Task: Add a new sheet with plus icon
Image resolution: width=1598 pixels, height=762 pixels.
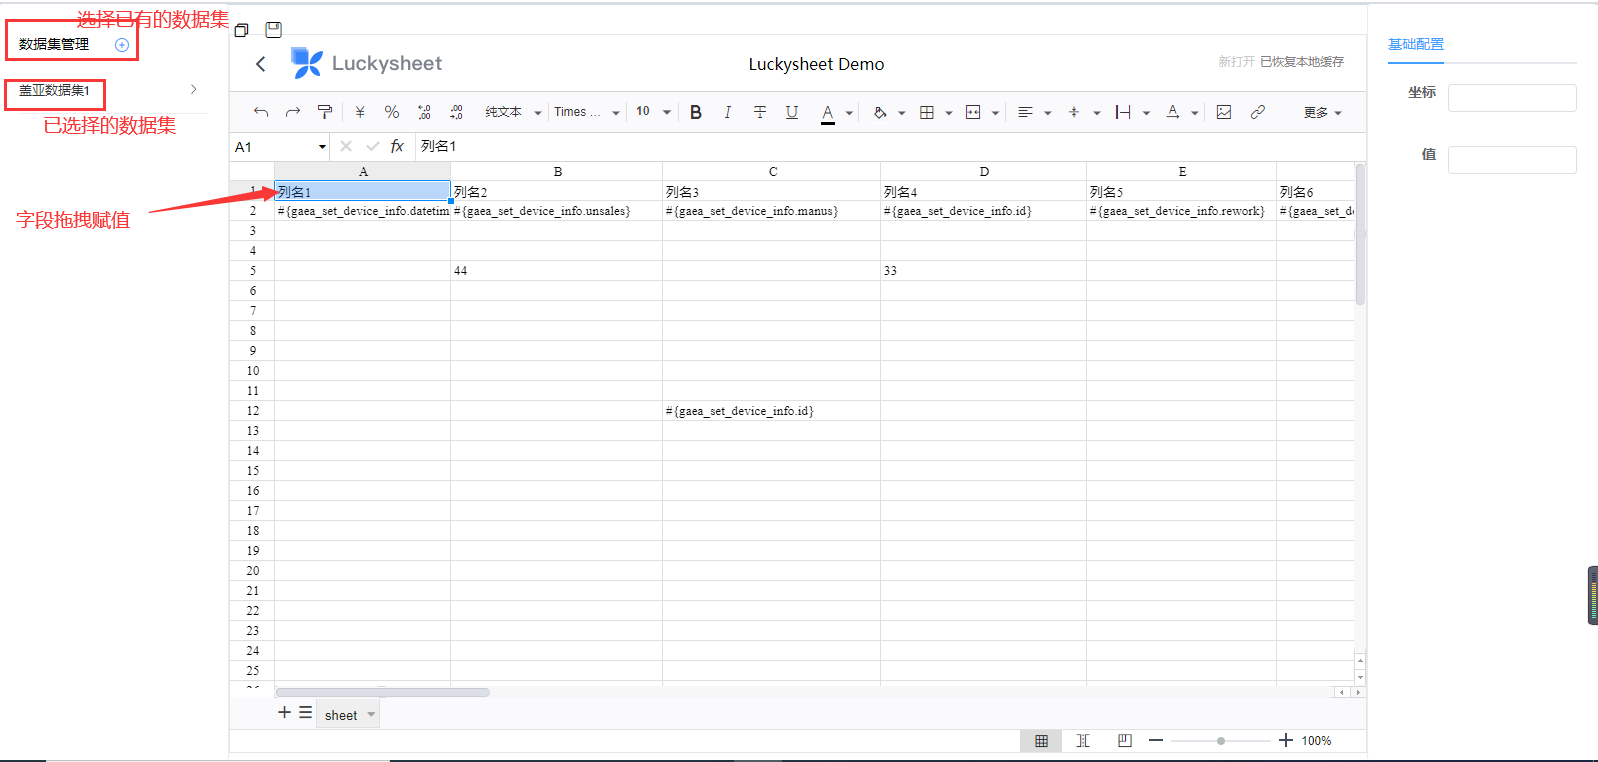Action: (x=284, y=713)
